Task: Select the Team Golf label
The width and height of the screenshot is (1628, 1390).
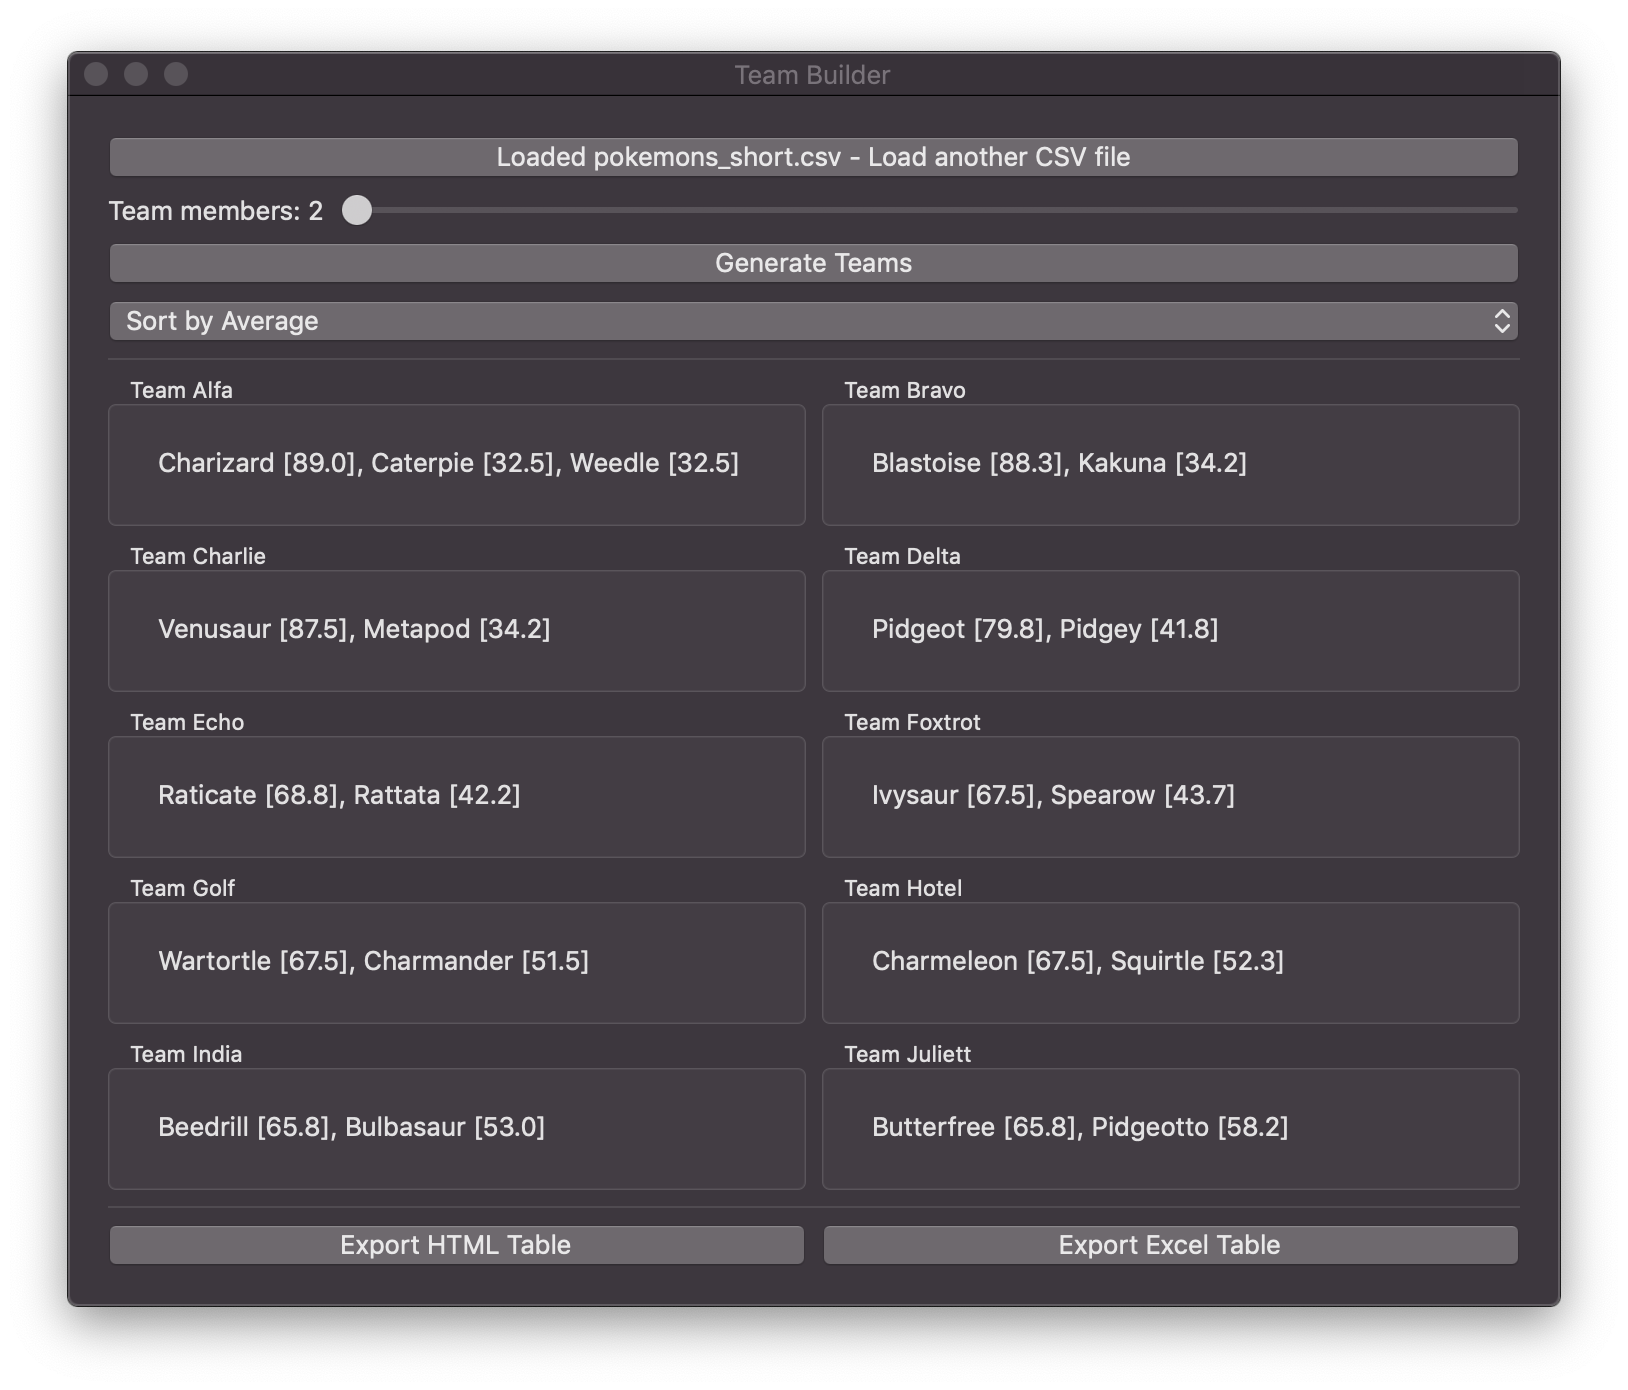Action: click(x=182, y=888)
